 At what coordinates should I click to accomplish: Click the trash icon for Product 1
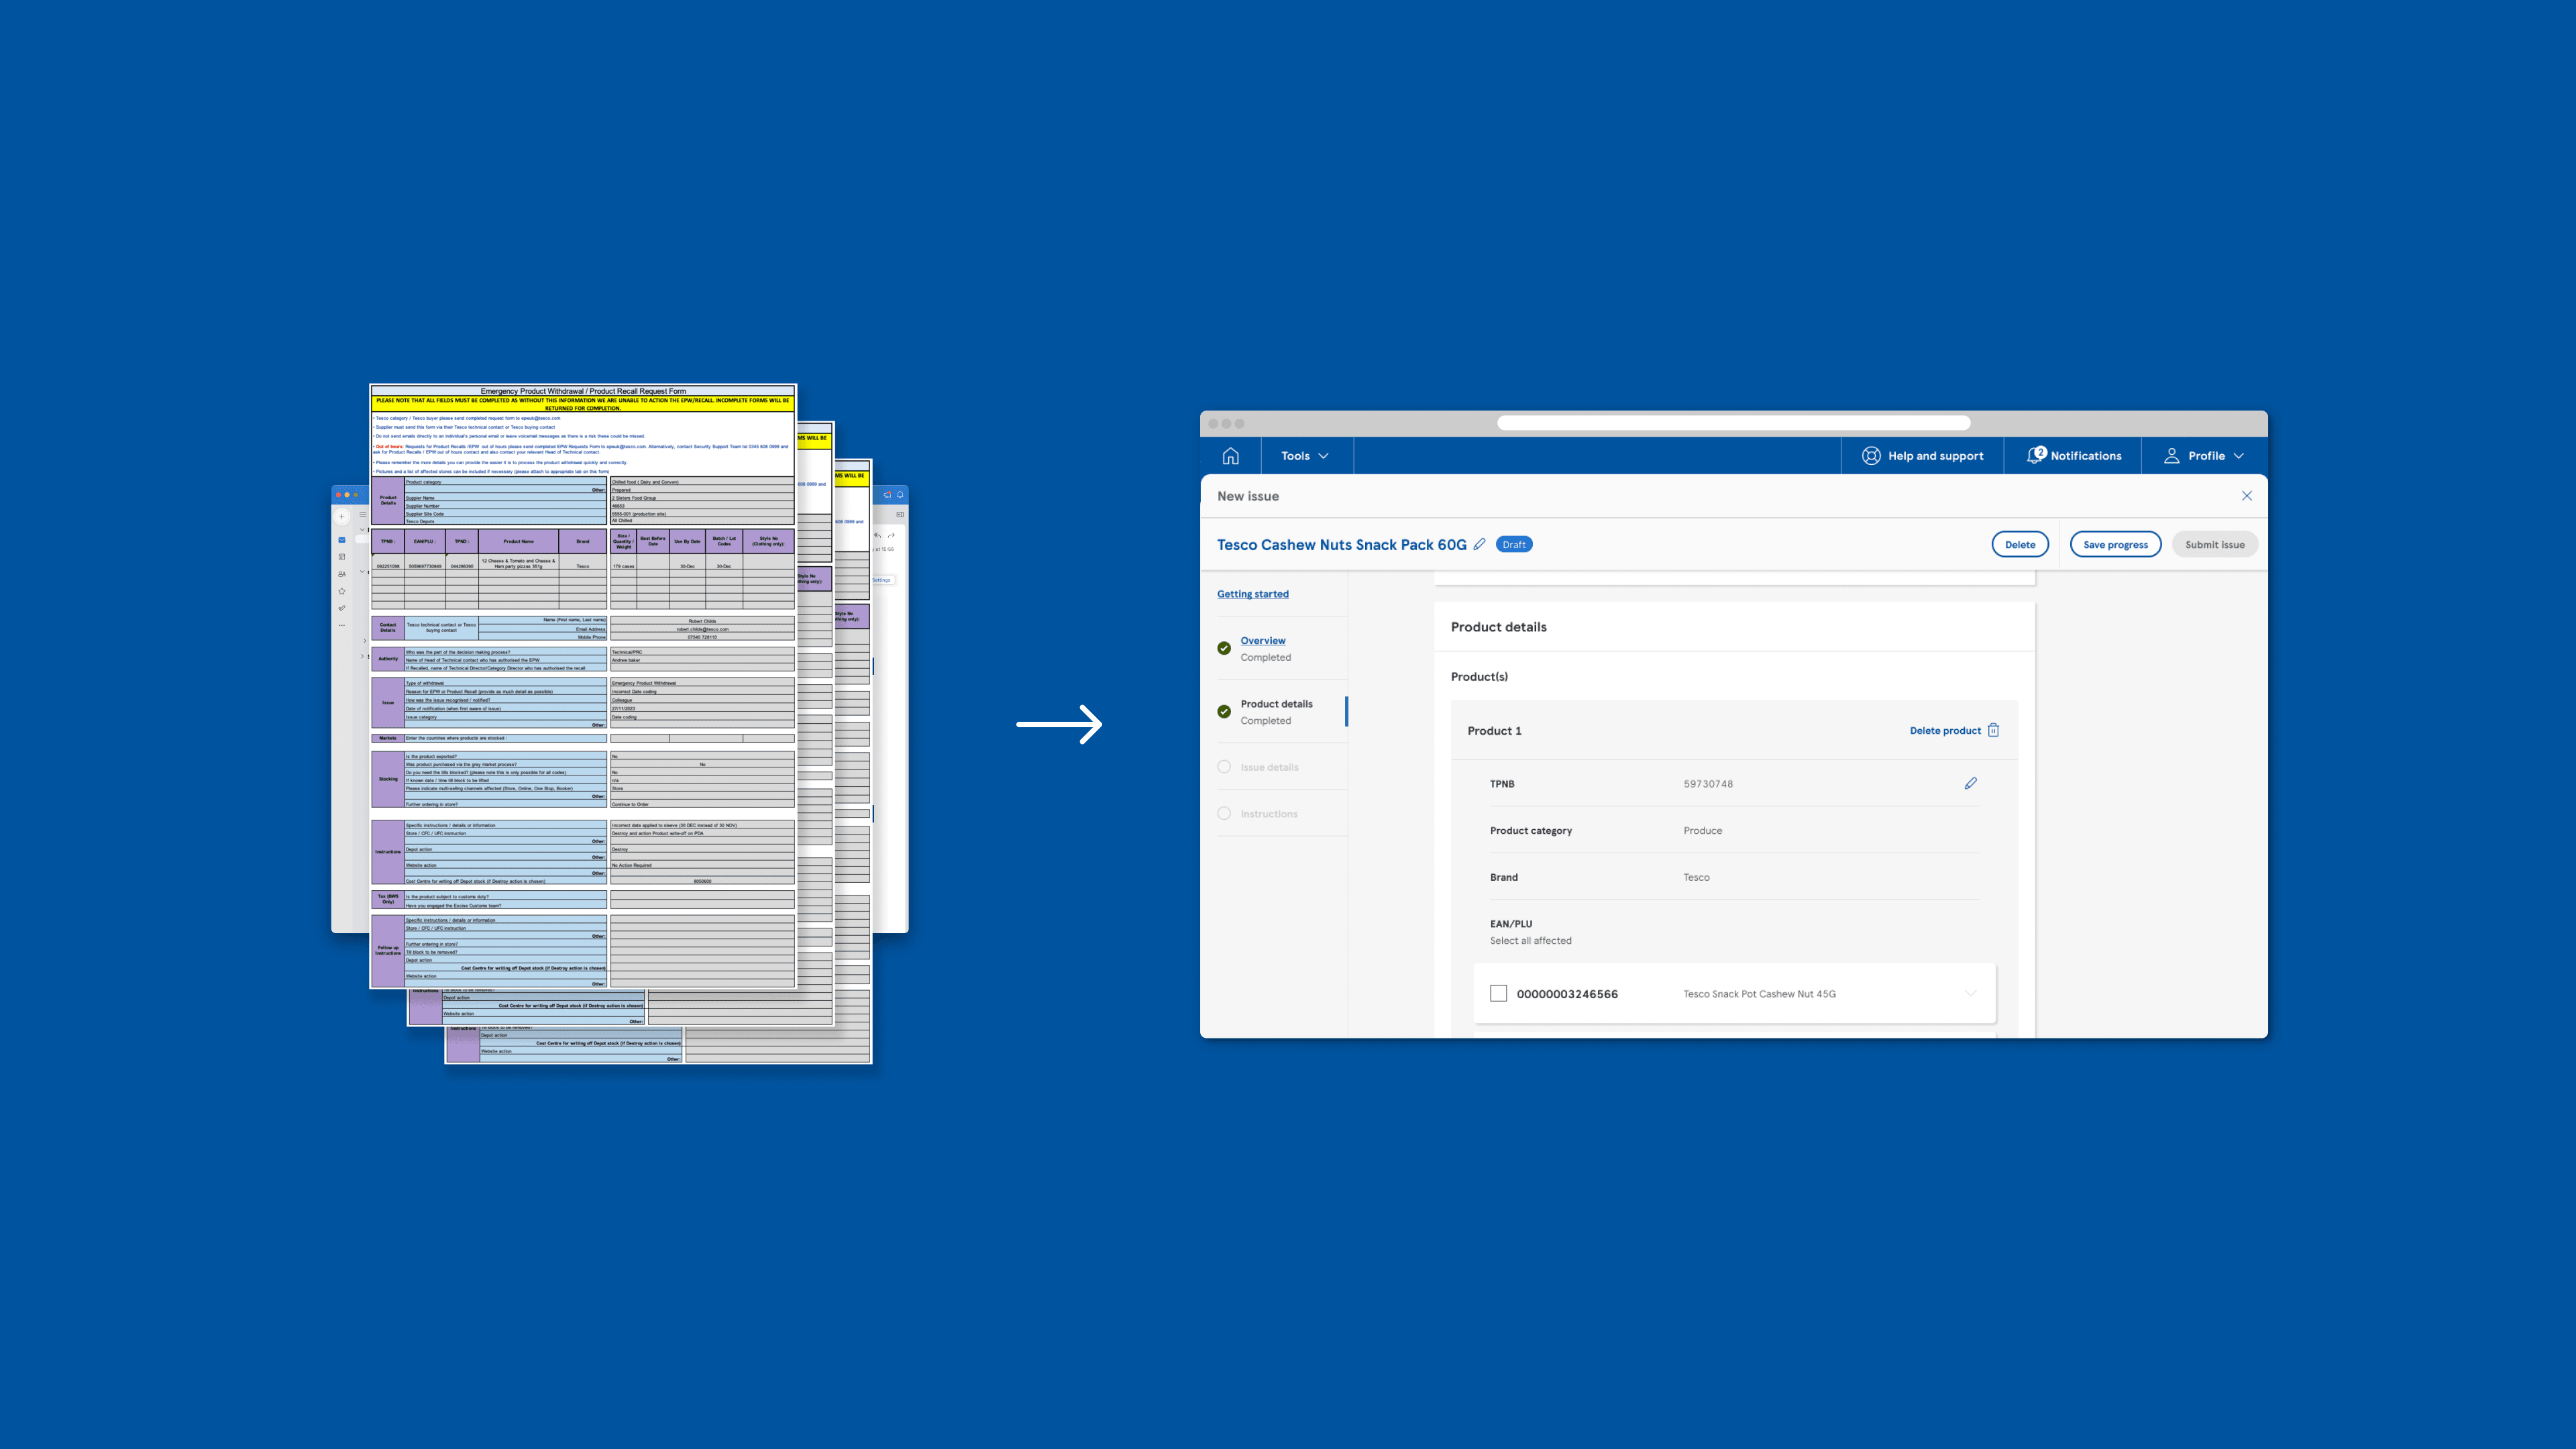pyautogui.click(x=1993, y=730)
